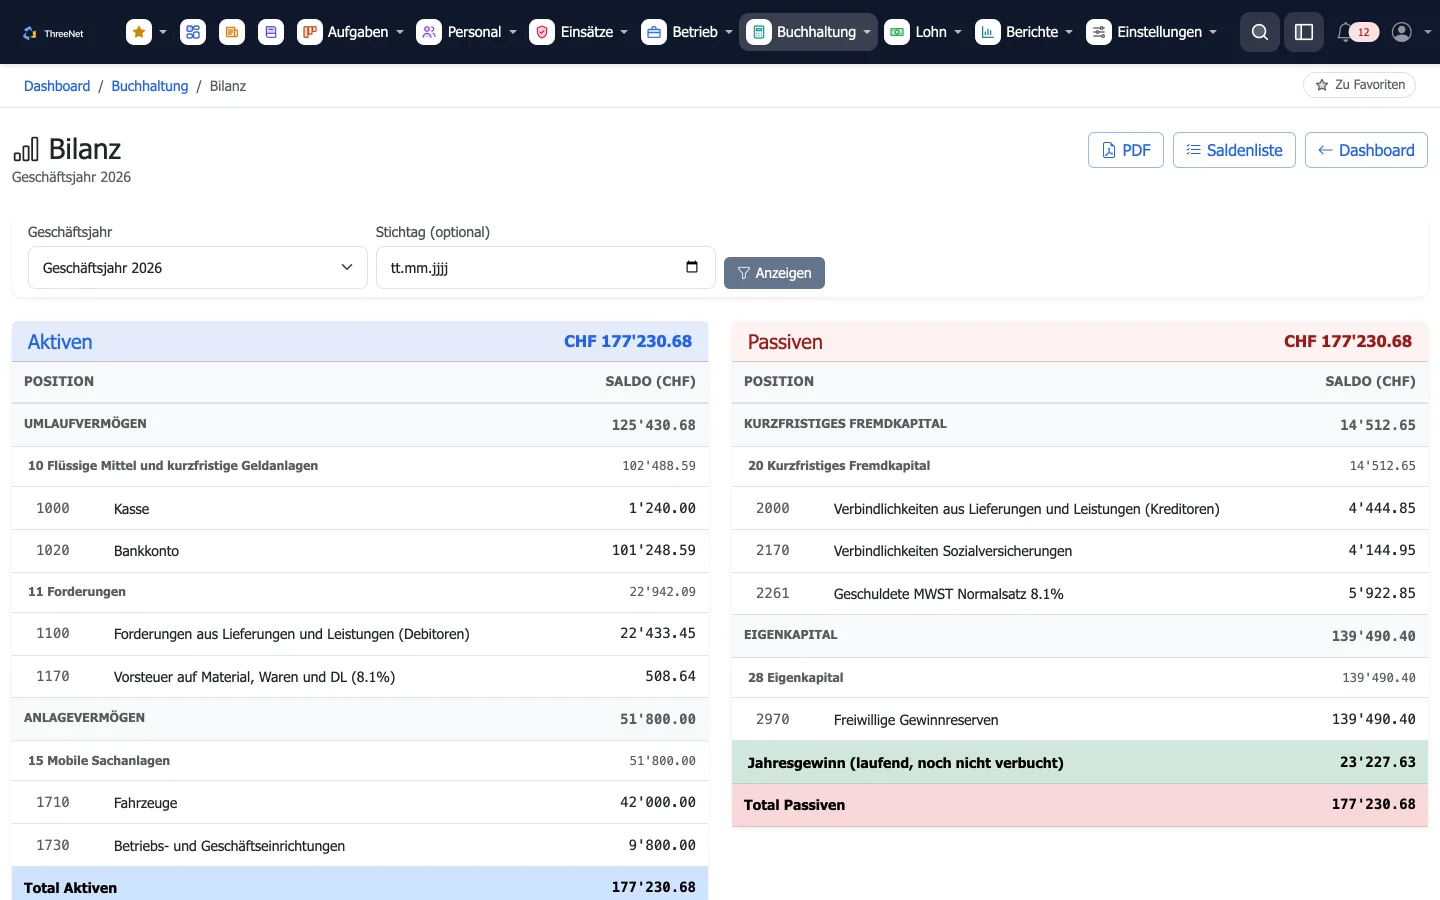Screen dimensions: 1440x900
Task: Open the Berichte menu
Action: (x=1024, y=32)
